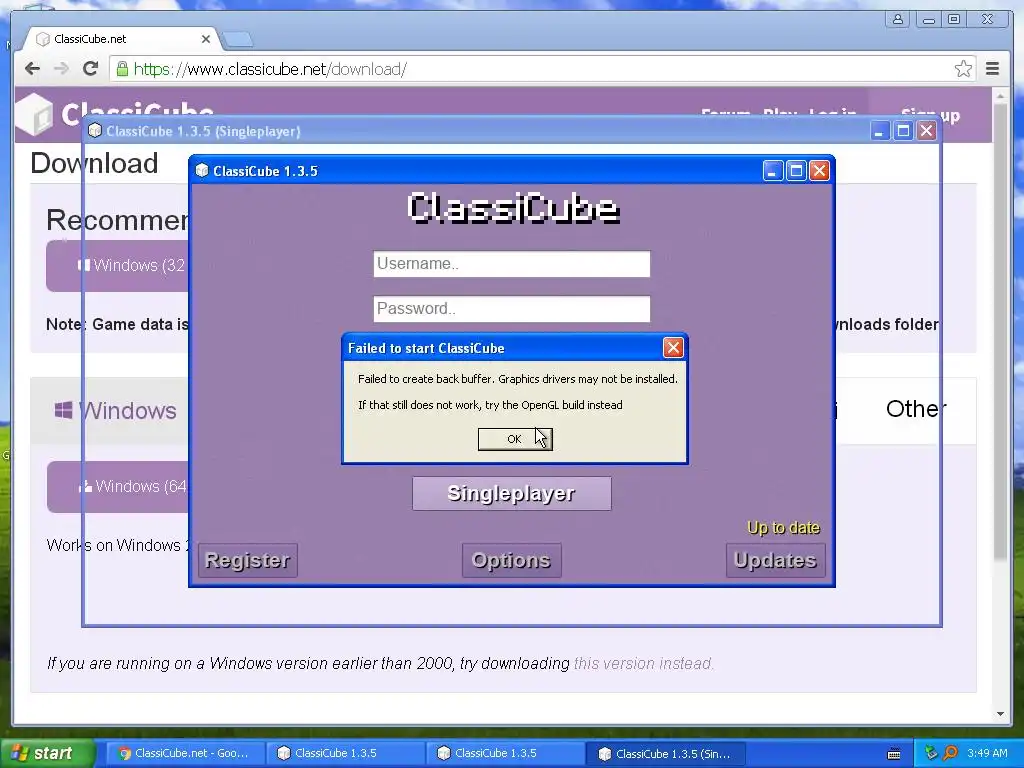Screen dimensions: 1024x768
Task: Open the Chrome hamburger menu
Action: pyautogui.click(x=992, y=69)
